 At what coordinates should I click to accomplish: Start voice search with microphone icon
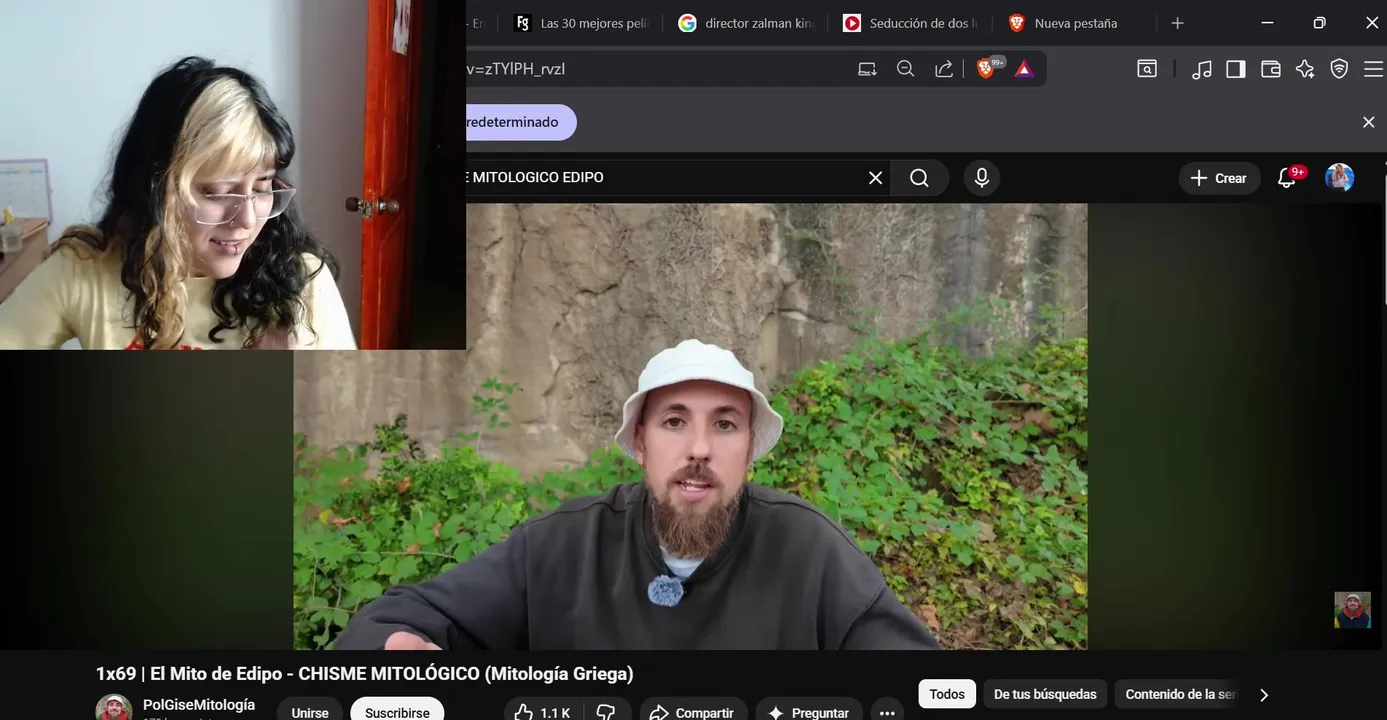(x=982, y=178)
